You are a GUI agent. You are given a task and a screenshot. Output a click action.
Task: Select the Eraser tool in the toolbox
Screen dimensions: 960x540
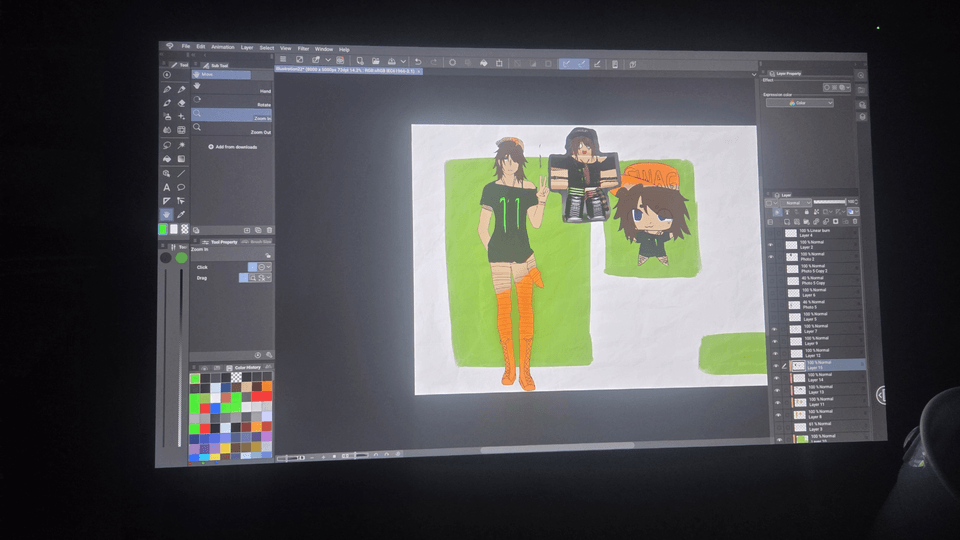tap(181, 102)
